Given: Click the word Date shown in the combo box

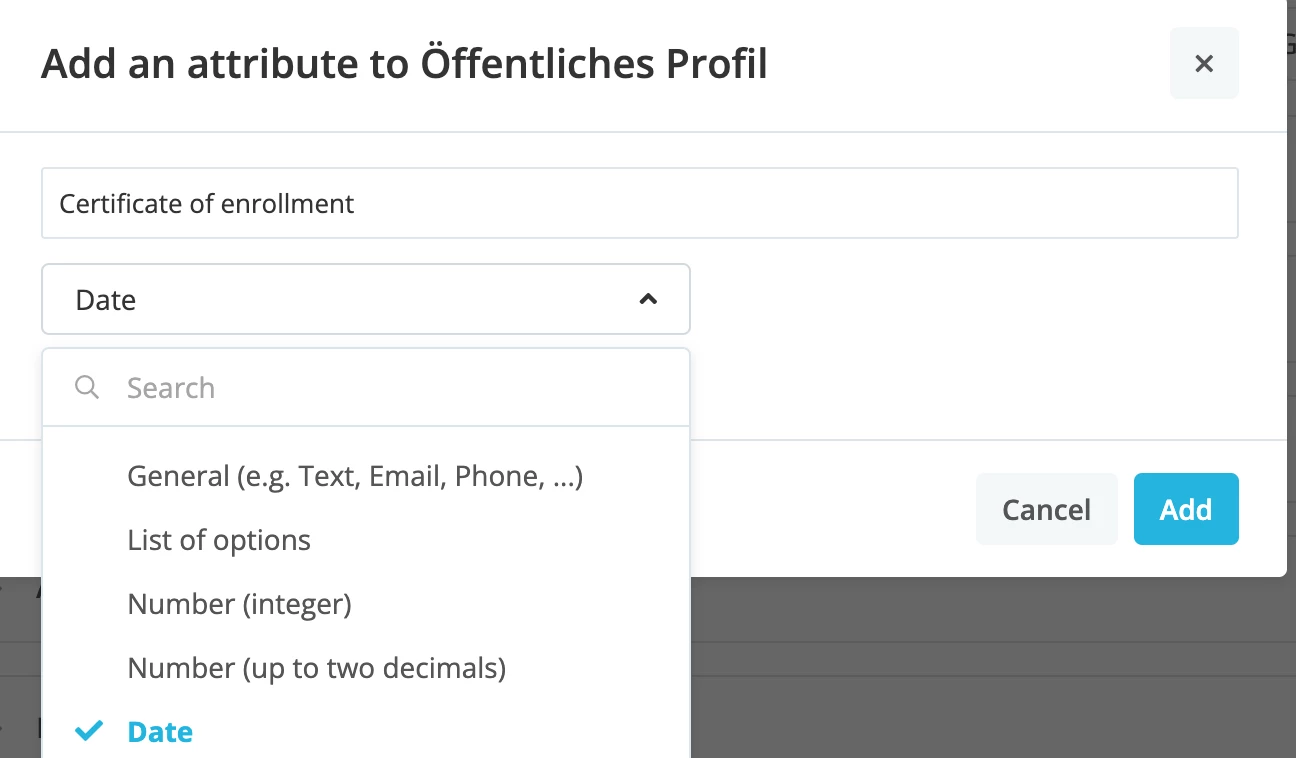Looking at the screenshot, I should tap(106, 300).
